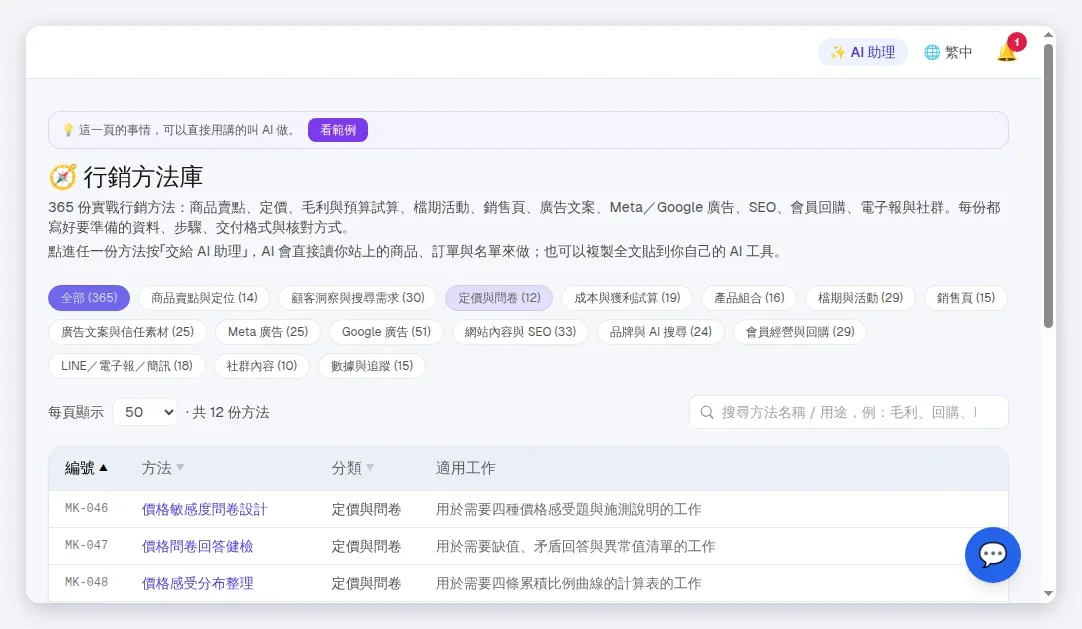Choose LINE／電子報／簡訊 (18) category

coord(126,366)
